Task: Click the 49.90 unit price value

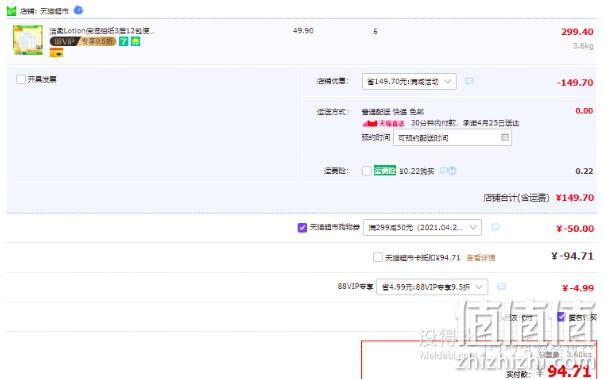Action: point(303,31)
